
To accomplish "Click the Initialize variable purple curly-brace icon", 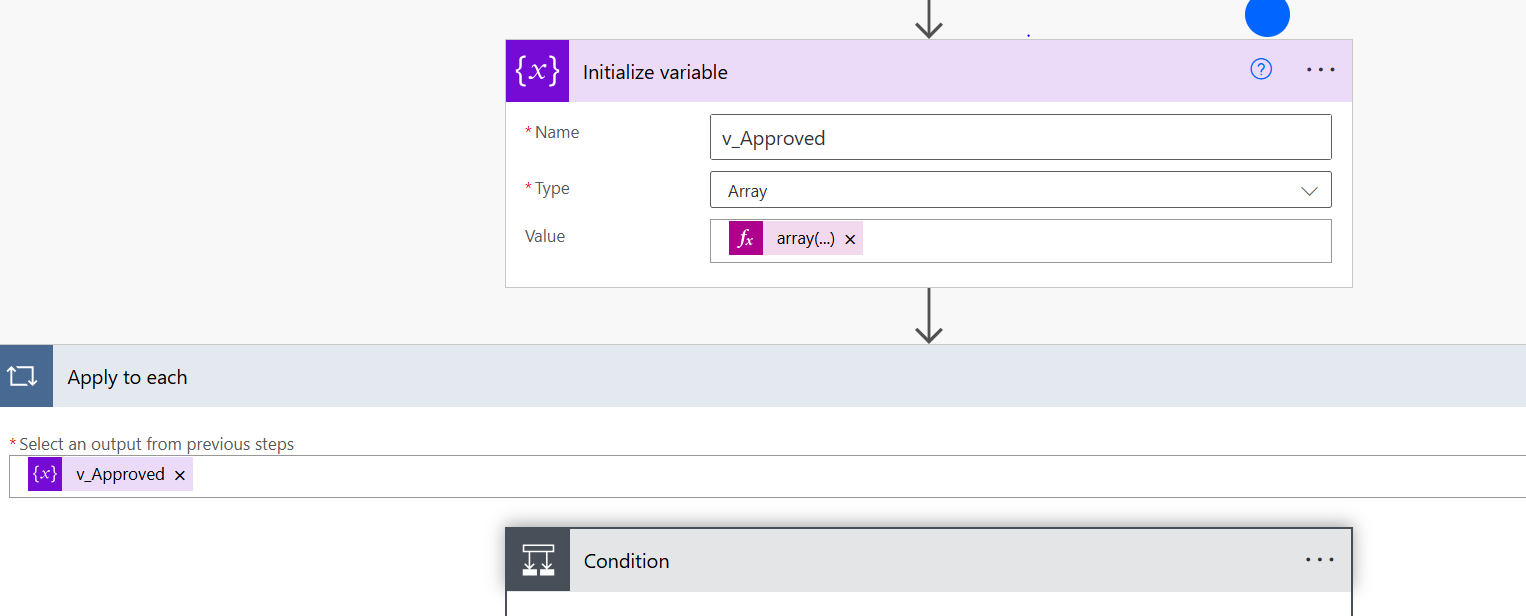I will click(x=537, y=71).
